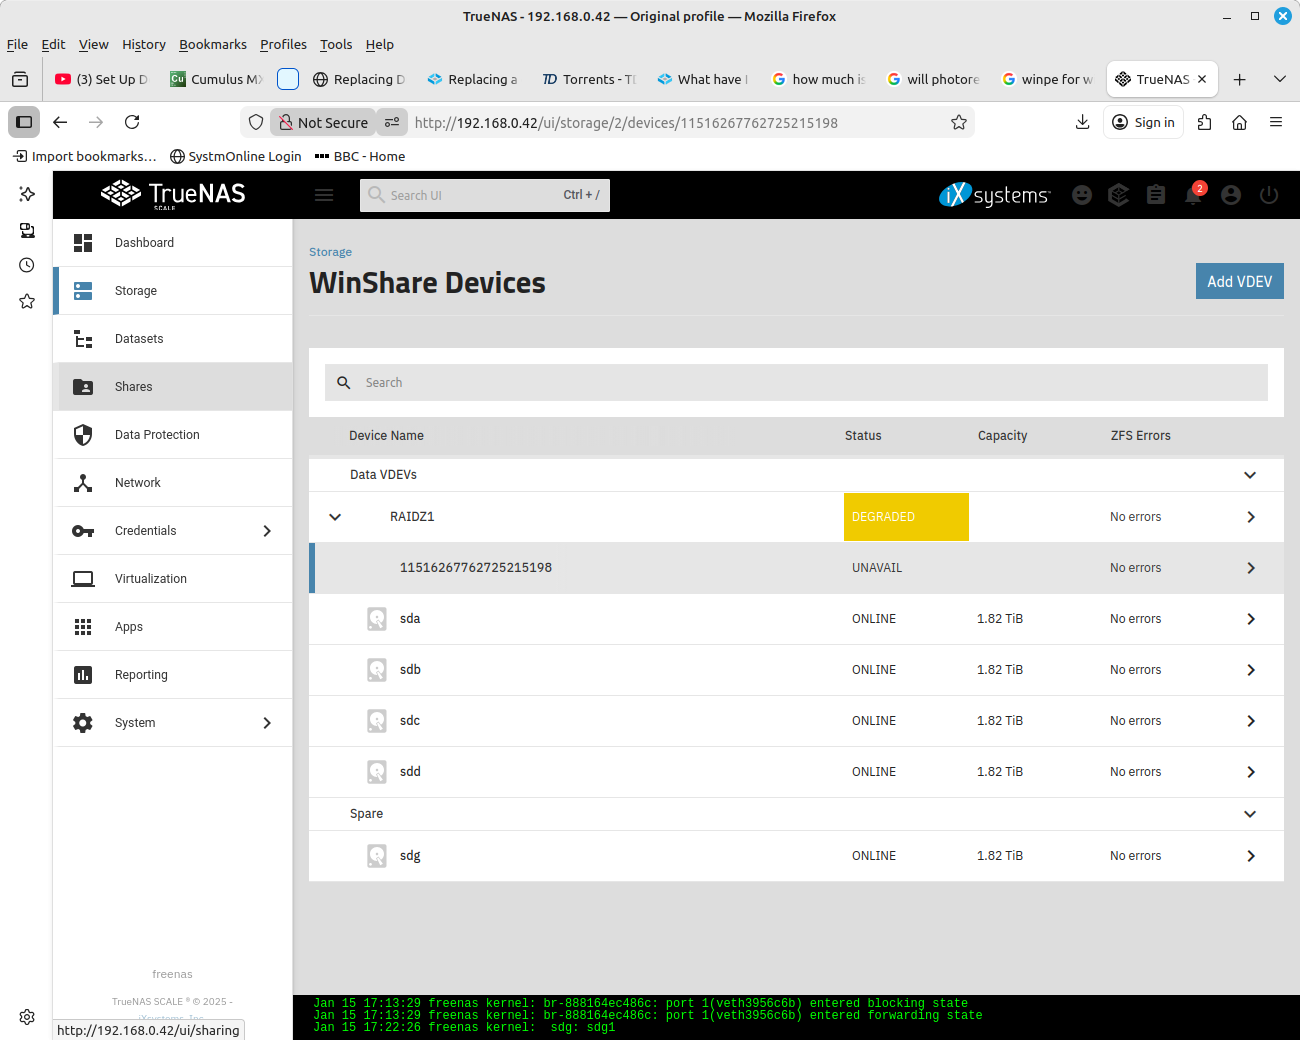
Task: Click the power button icon in header
Action: point(1269,195)
